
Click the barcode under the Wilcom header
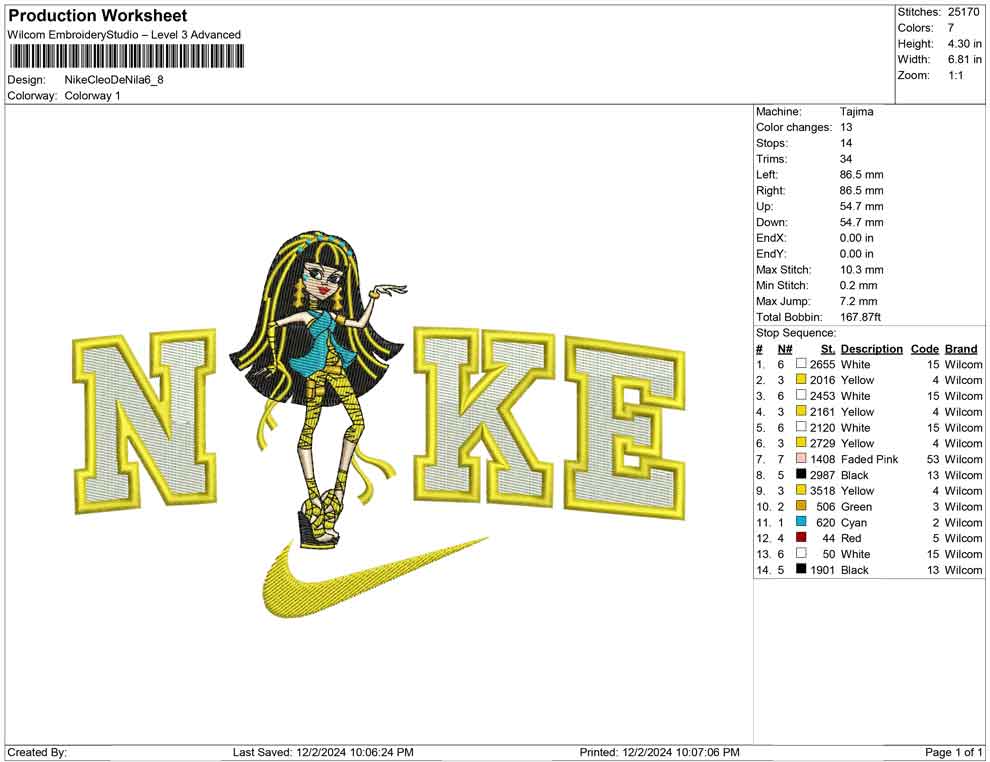(127, 57)
